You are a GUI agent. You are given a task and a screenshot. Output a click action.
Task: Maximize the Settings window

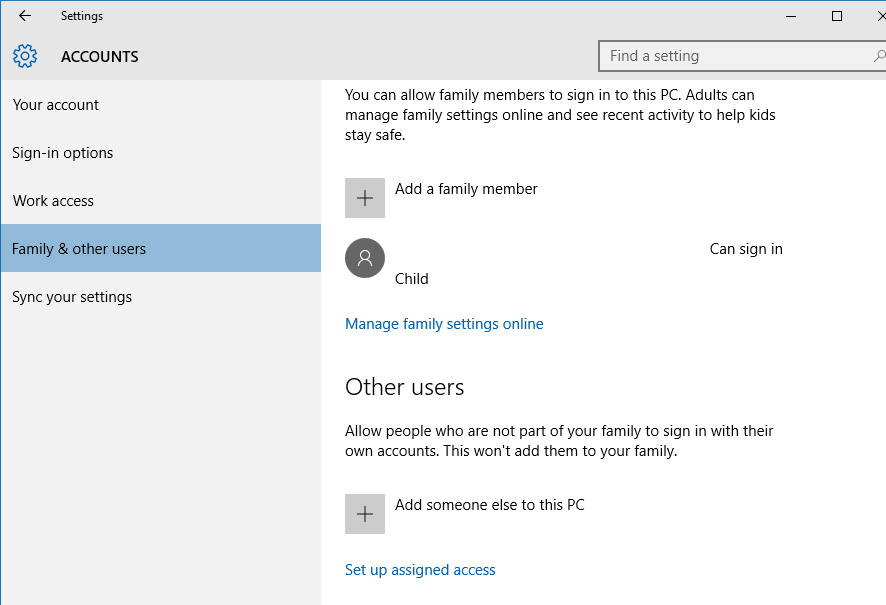tap(837, 16)
